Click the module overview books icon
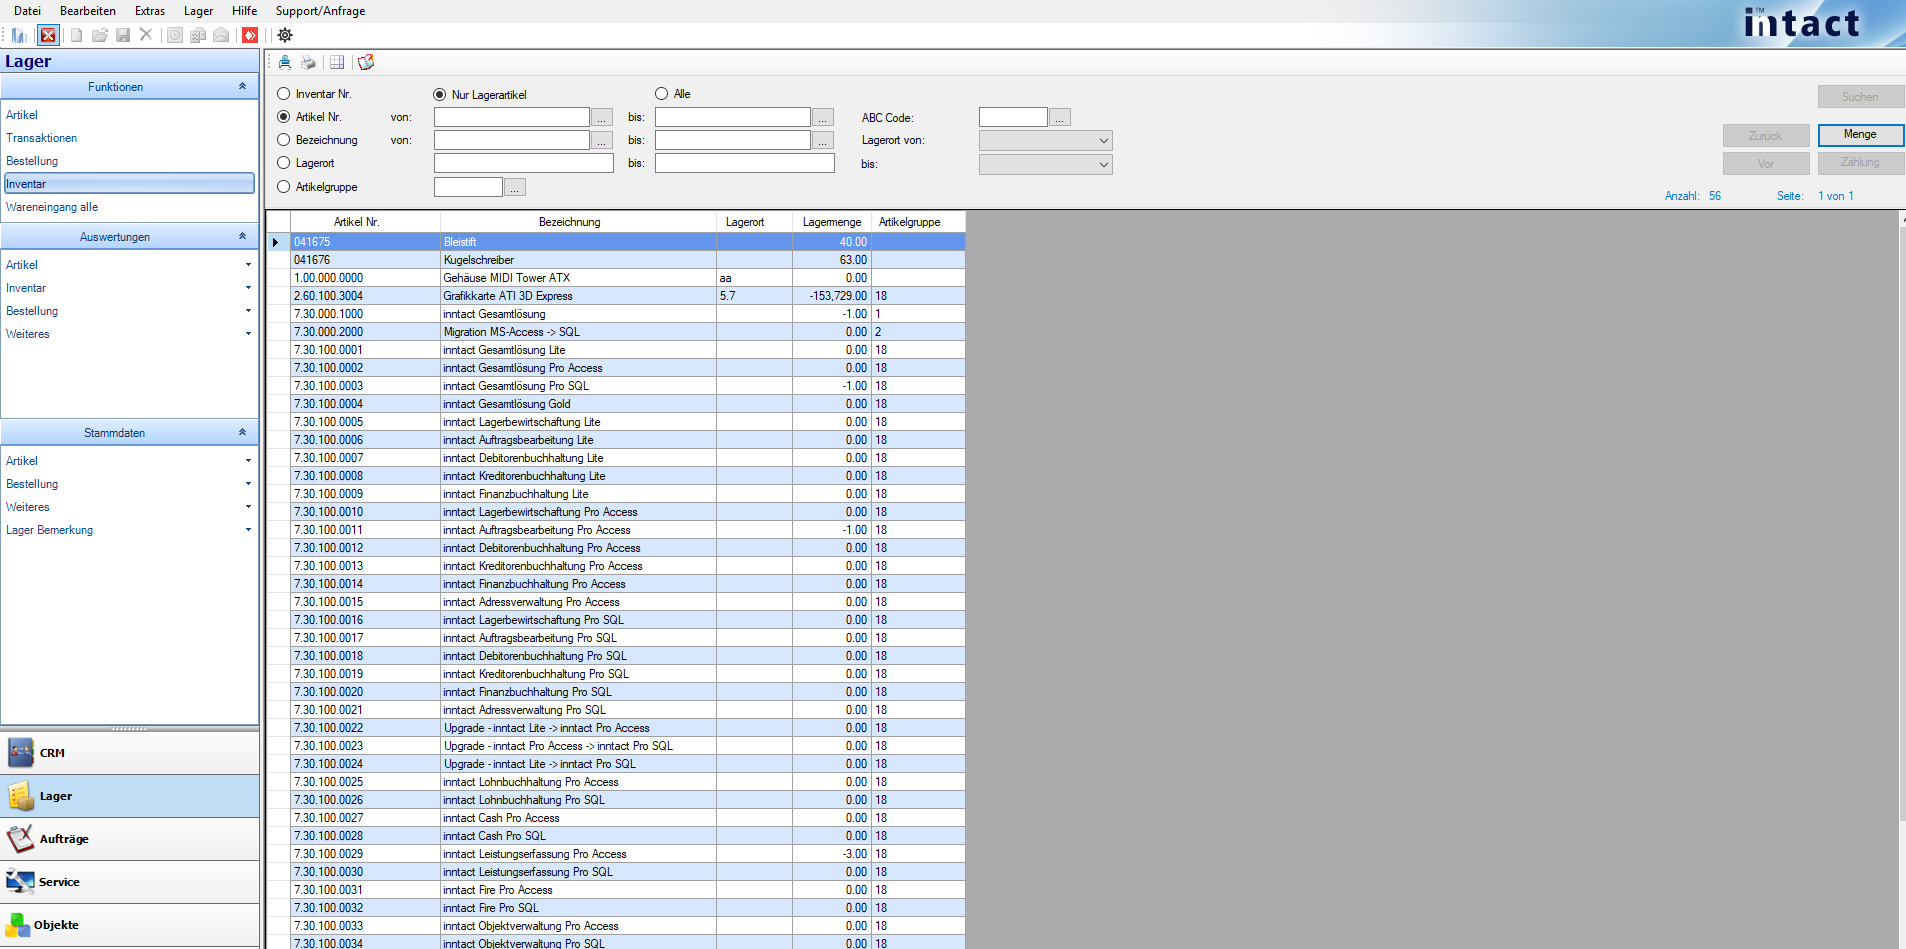The height and width of the screenshot is (949, 1906). coord(19,35)
